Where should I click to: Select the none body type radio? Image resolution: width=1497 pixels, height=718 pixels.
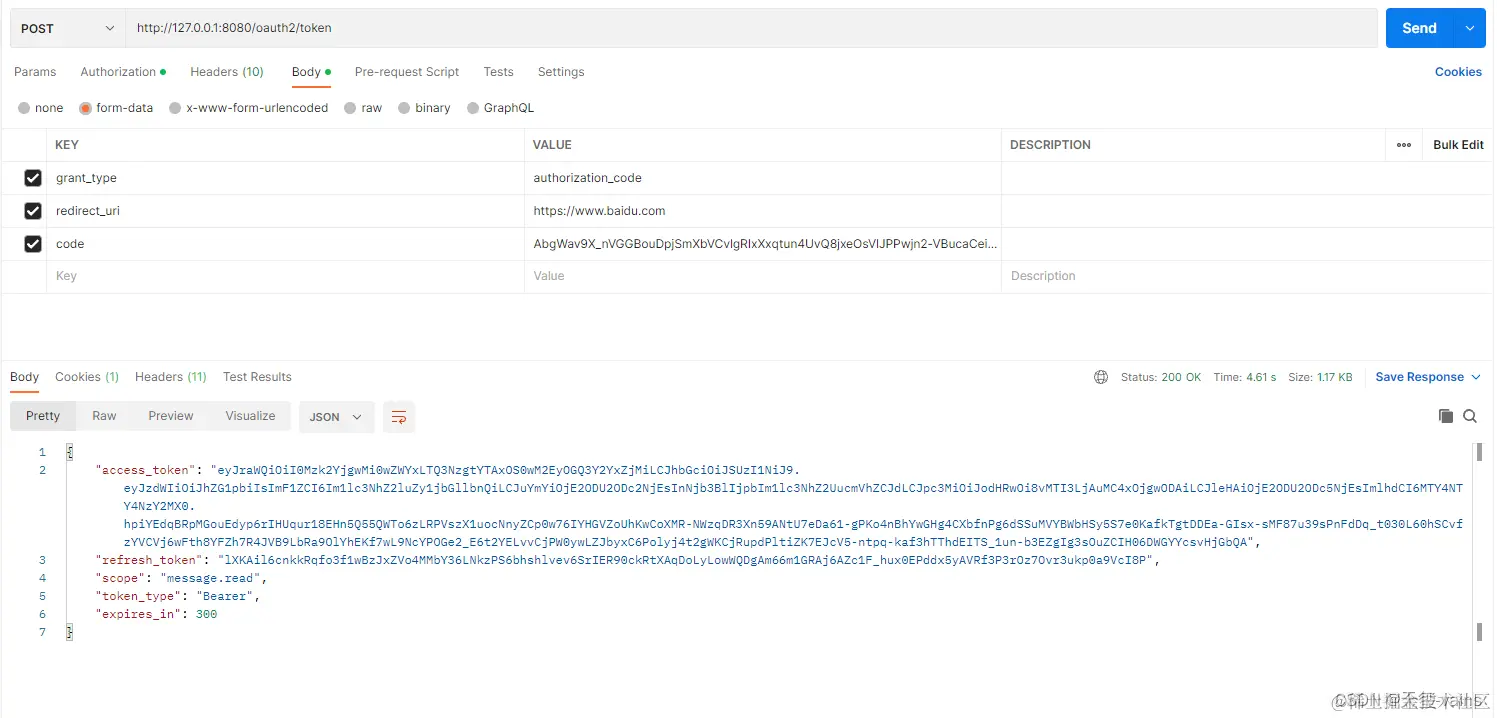point(24,108)
